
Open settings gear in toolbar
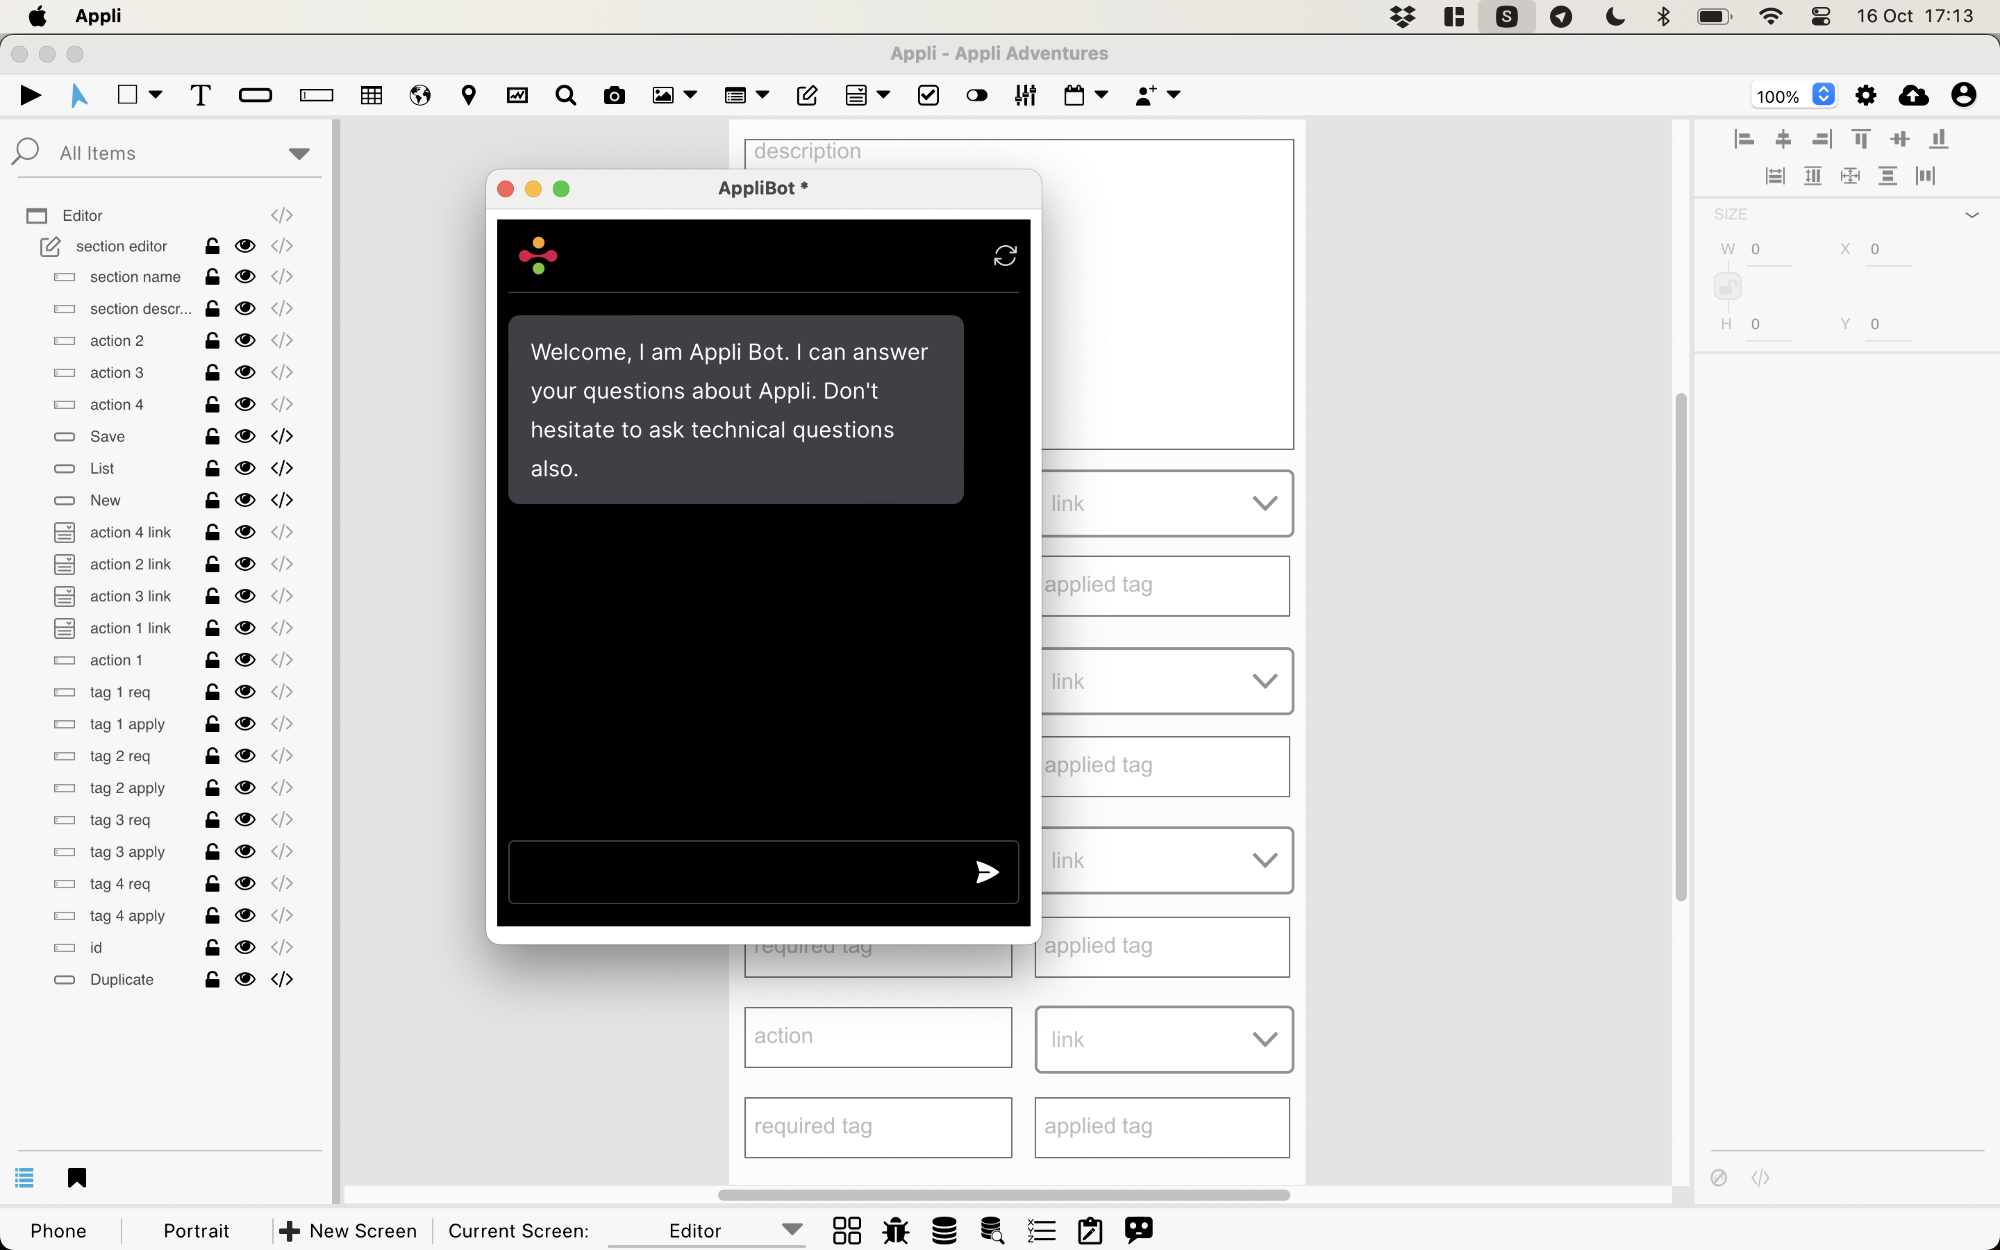[x=1866, y=95]
